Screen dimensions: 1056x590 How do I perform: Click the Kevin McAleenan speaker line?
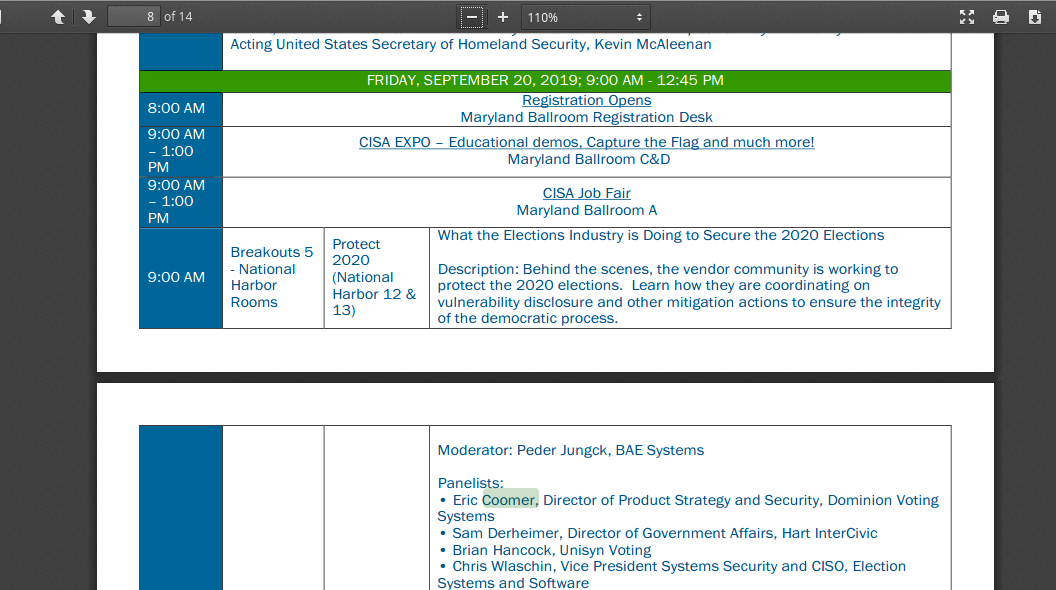471,44
